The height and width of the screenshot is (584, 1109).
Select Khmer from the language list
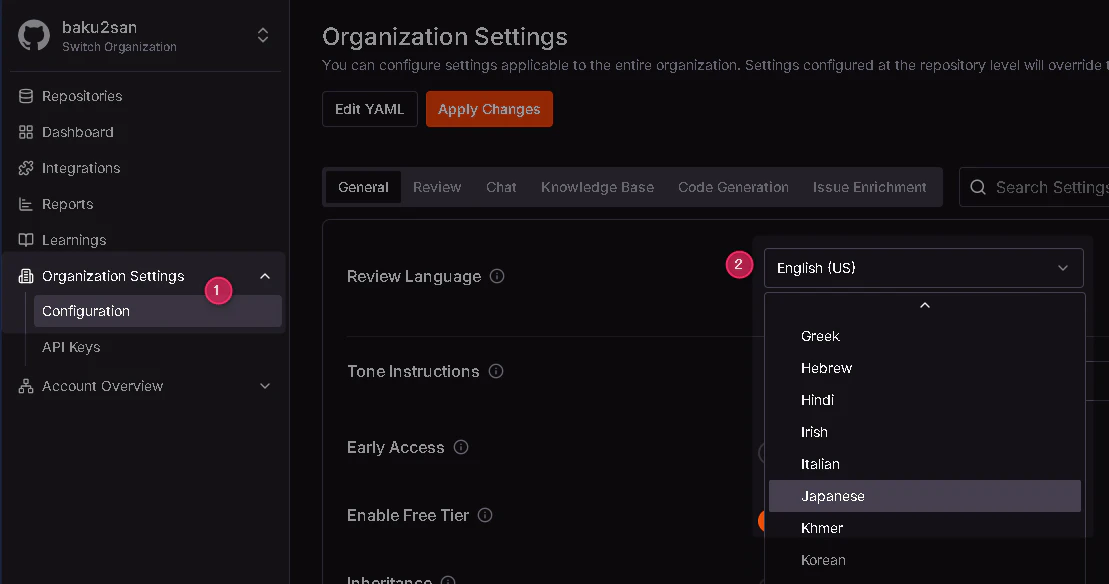point(924,528)
